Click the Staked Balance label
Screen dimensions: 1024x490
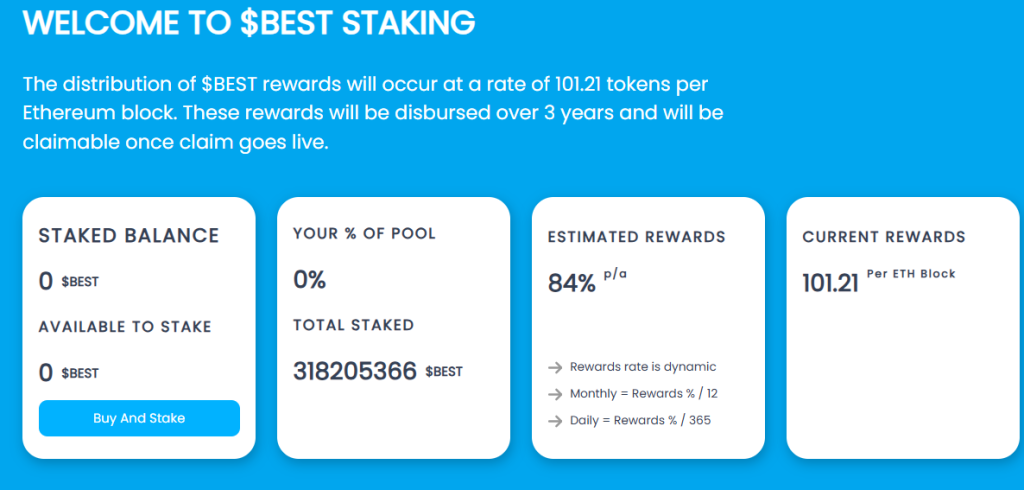pos(128,236)
